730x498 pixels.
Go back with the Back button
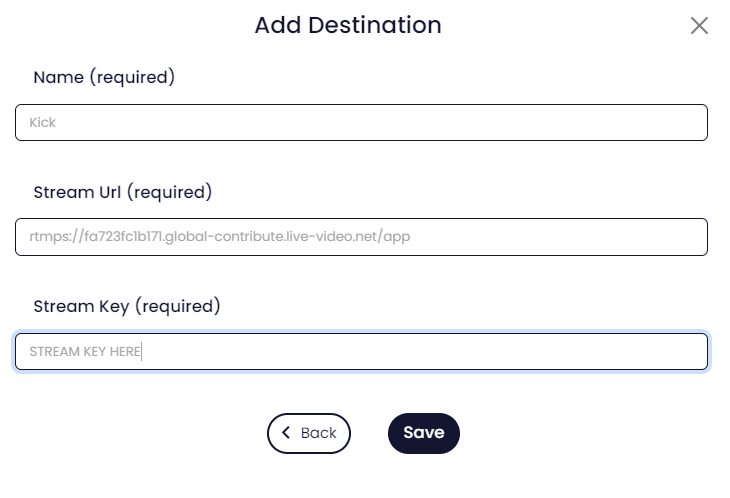[309, 433]
